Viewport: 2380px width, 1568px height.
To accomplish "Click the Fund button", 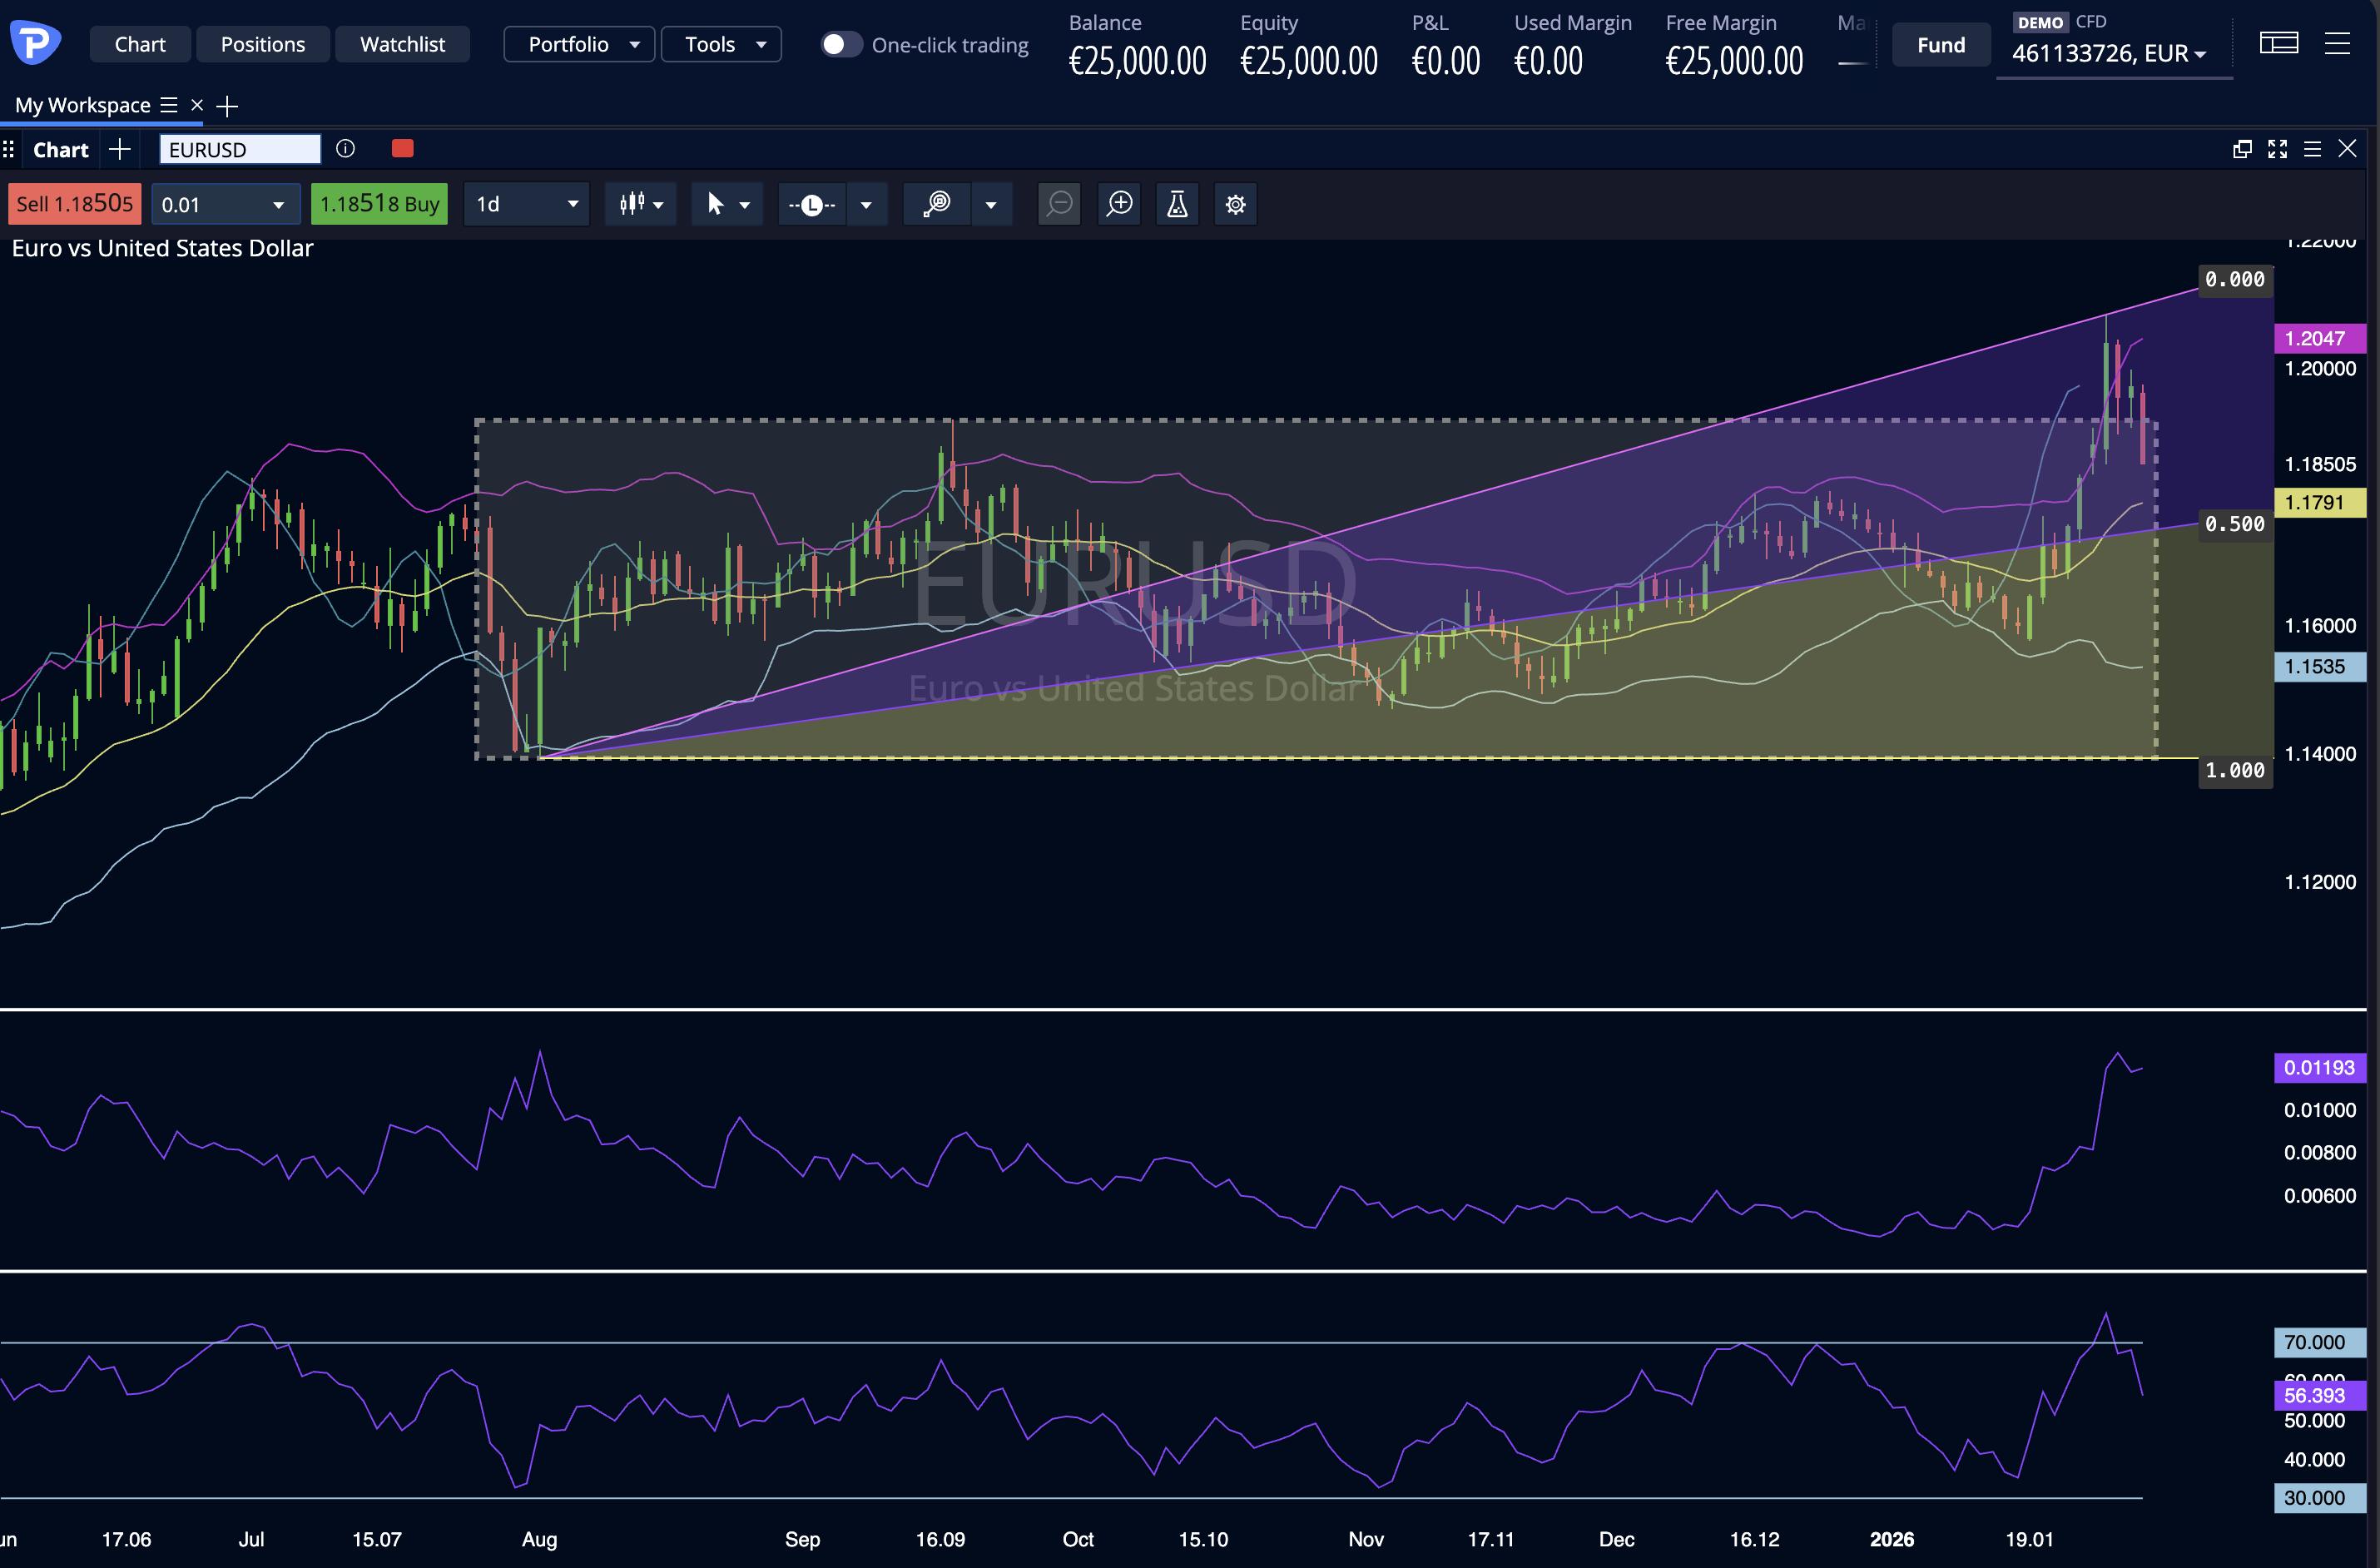I will (1939, 44).
